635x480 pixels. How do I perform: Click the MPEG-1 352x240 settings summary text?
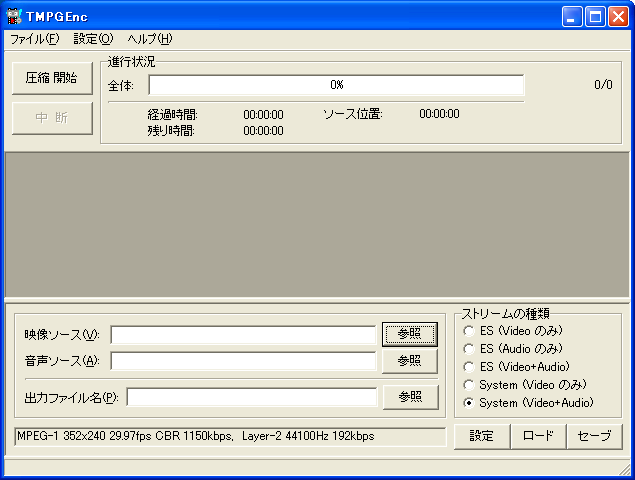pos(196,436)
